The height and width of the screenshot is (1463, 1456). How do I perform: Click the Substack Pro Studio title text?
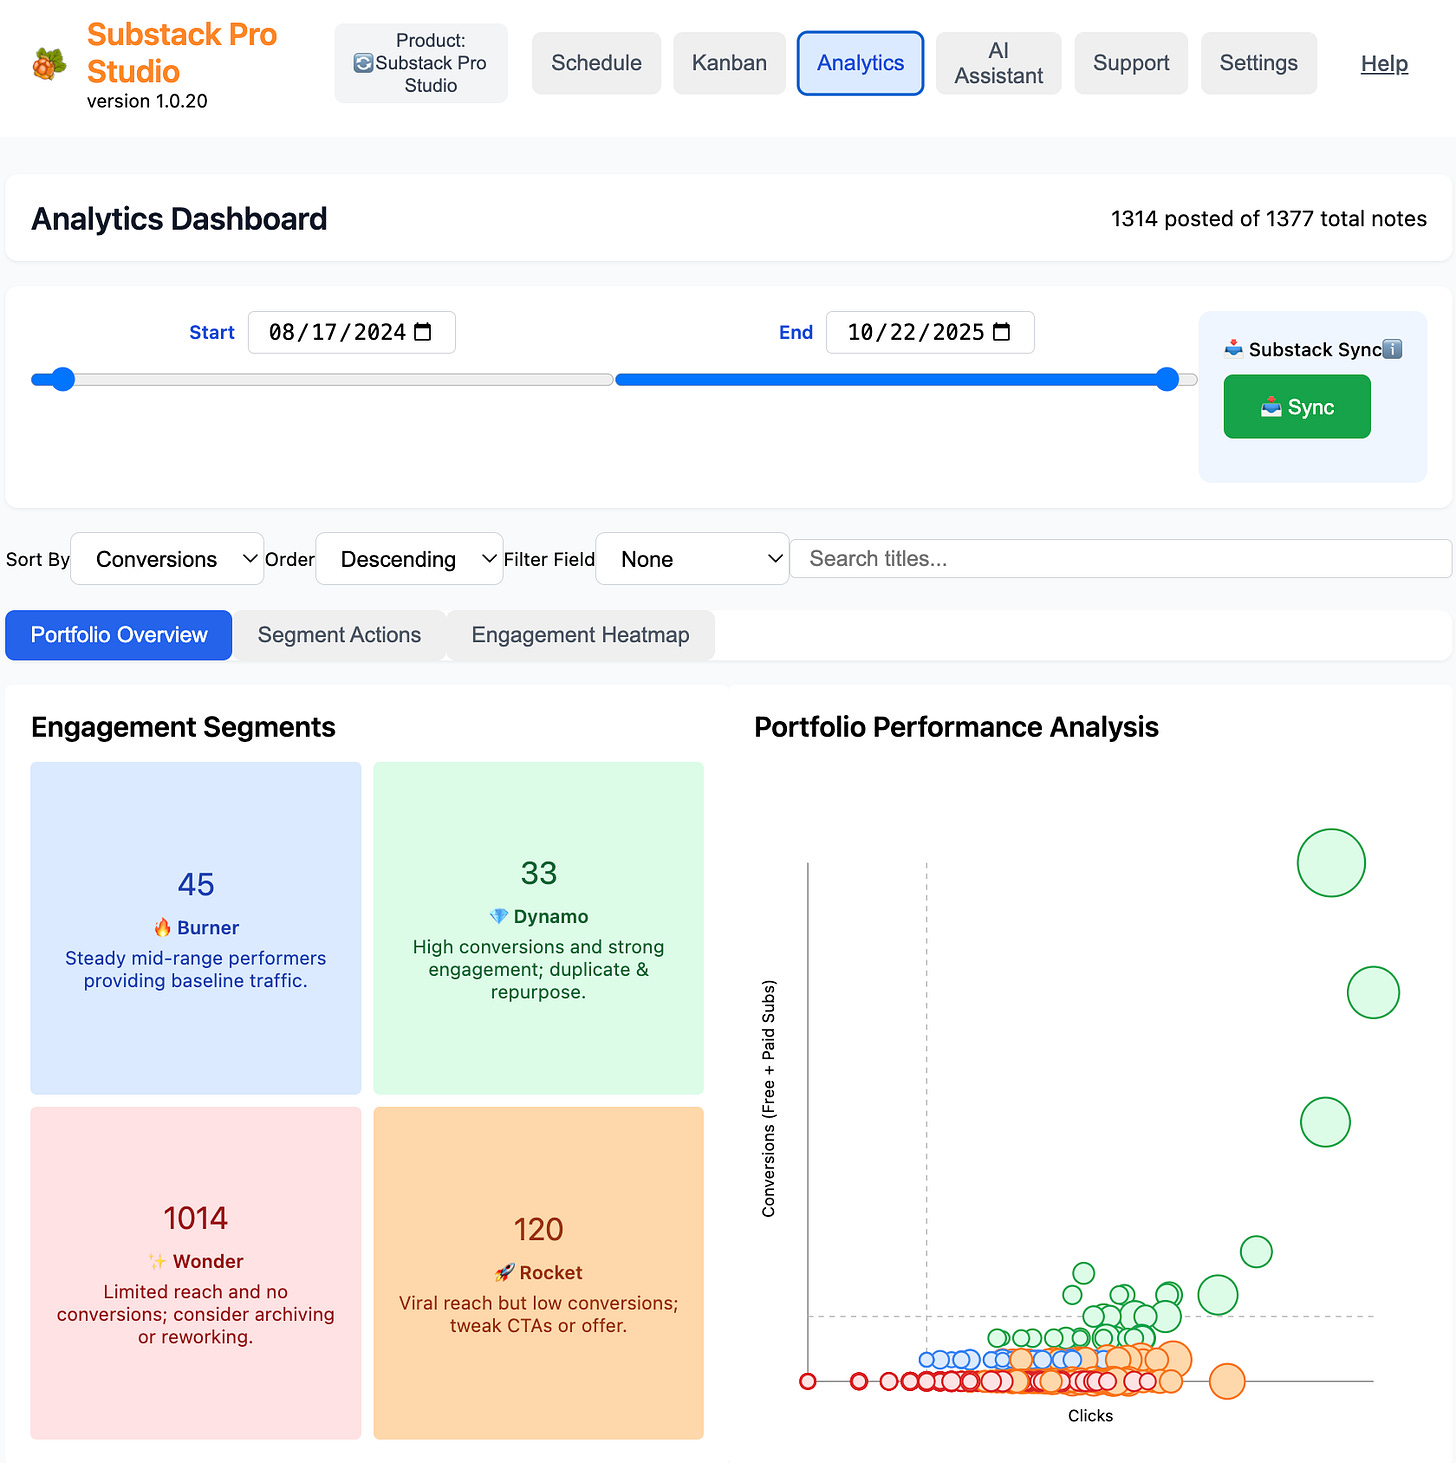click(182, 53)
